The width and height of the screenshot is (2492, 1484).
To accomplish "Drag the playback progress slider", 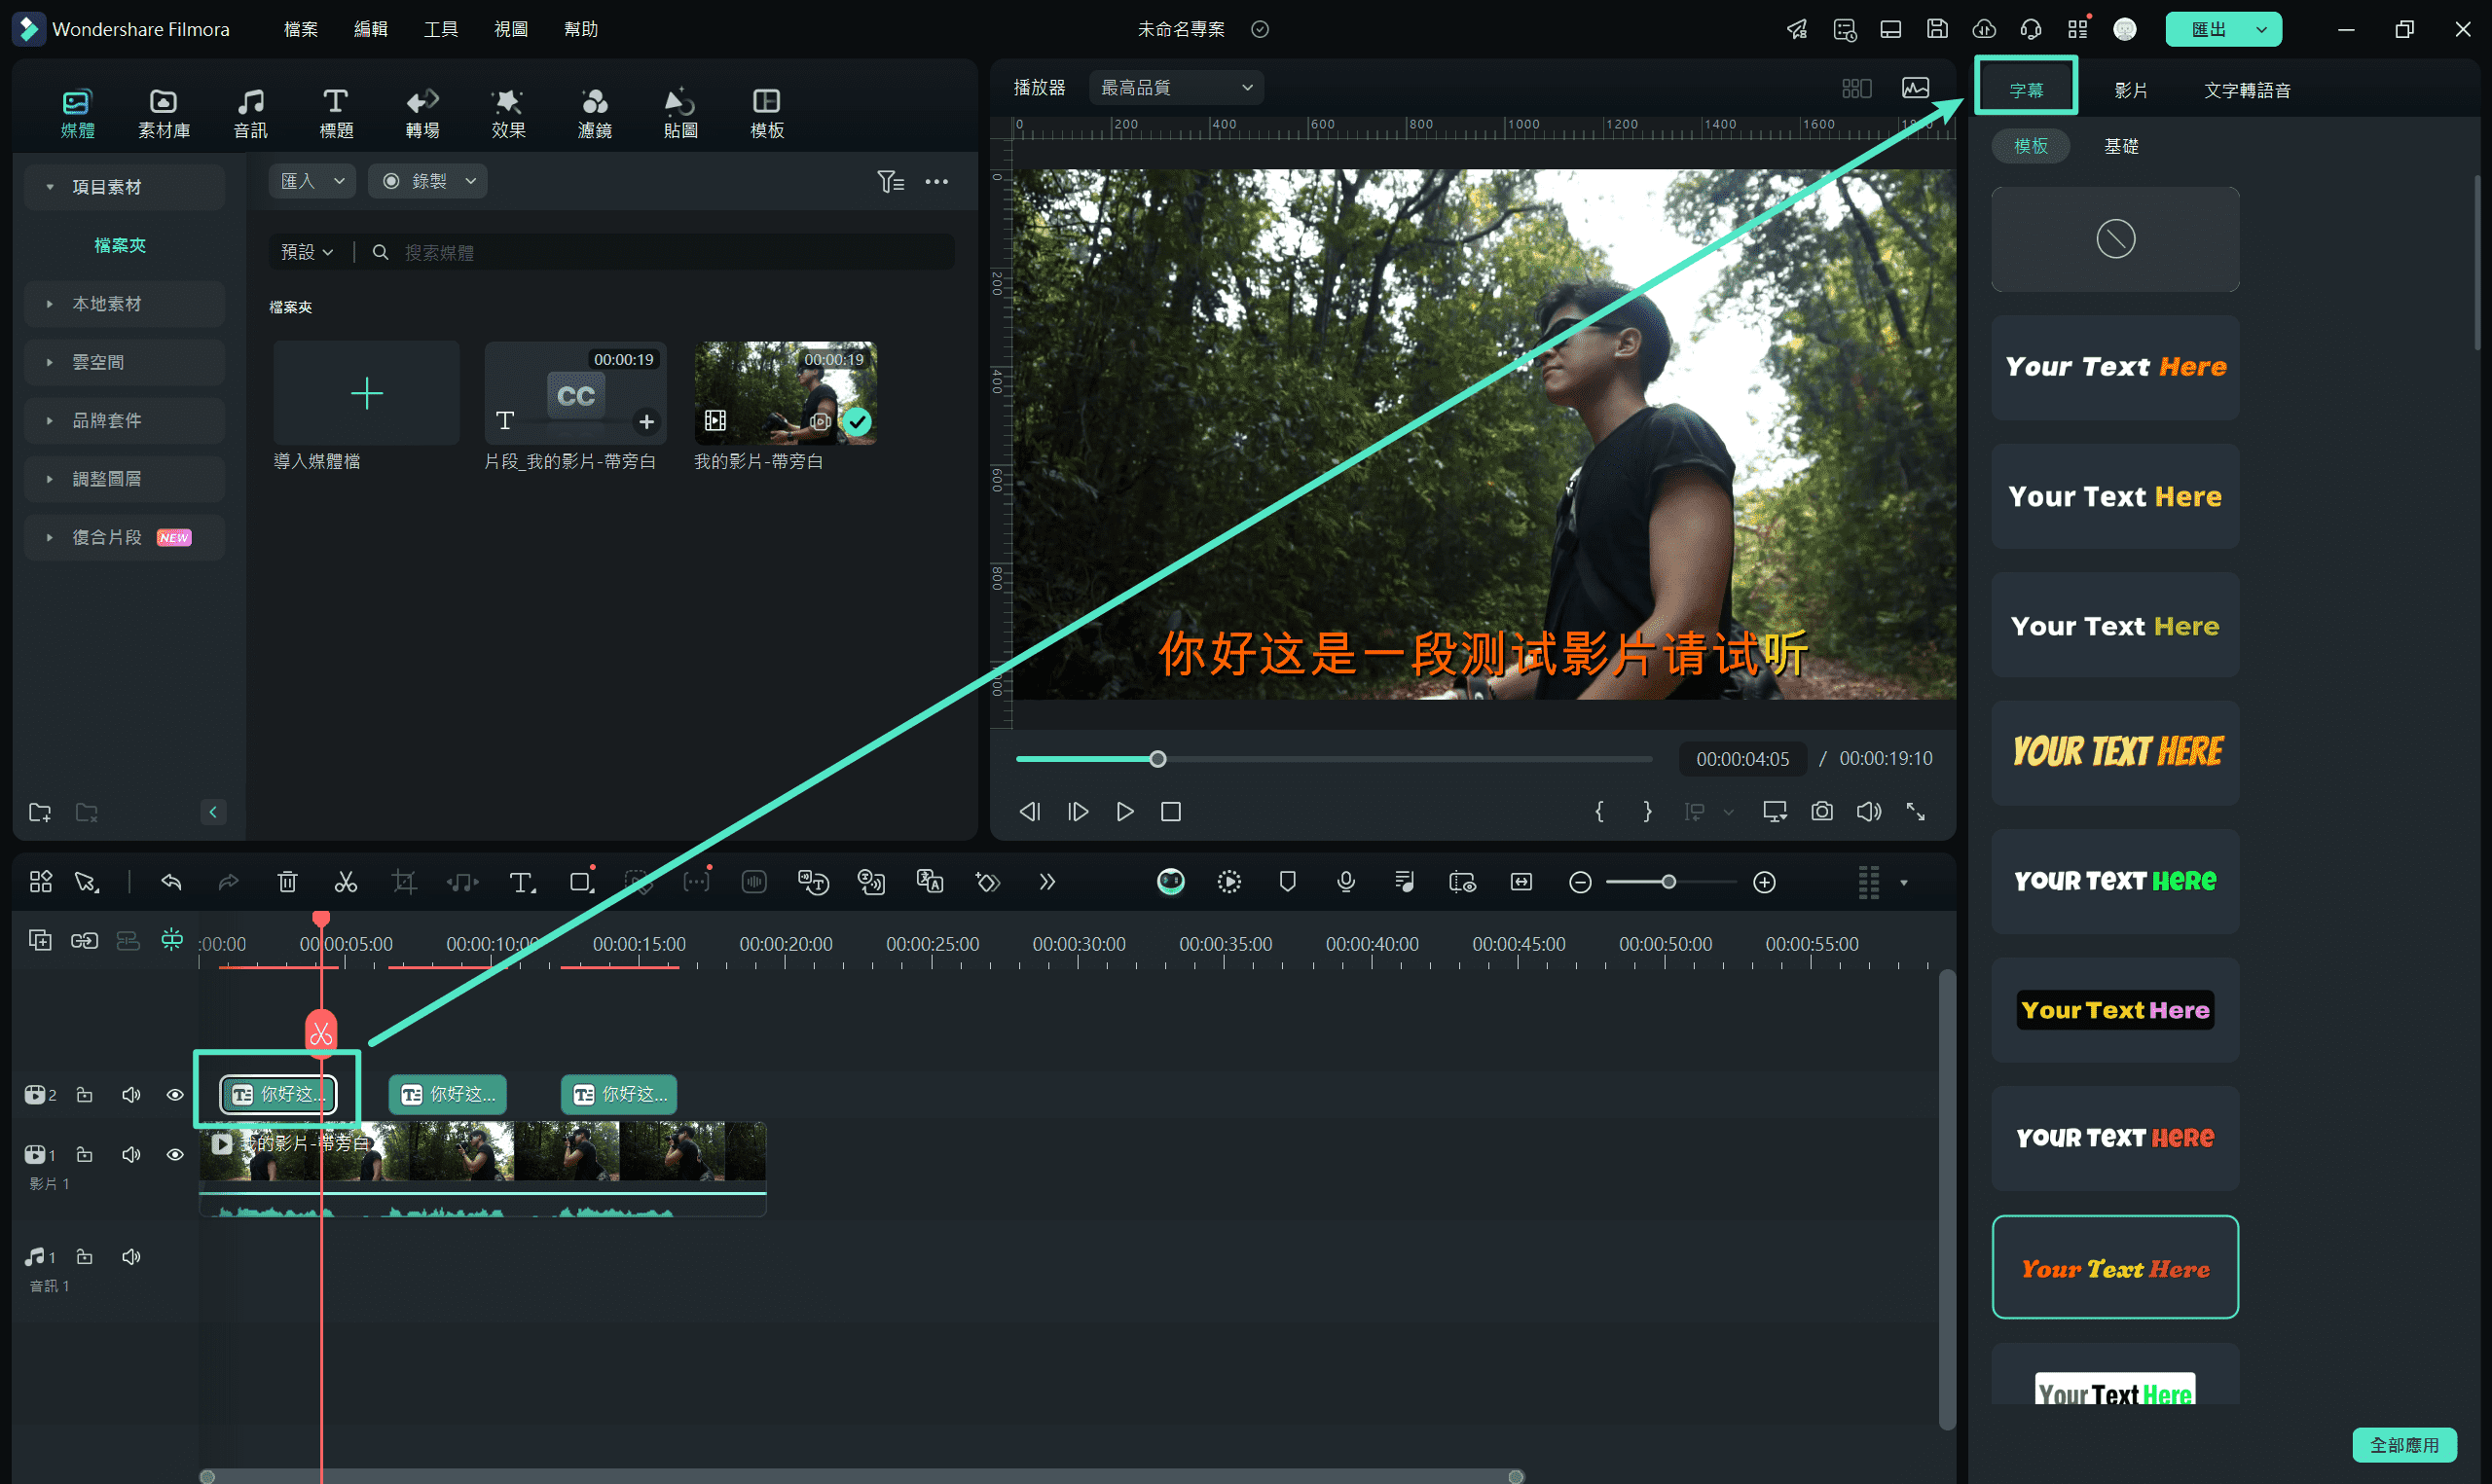I will (1155, 760).
